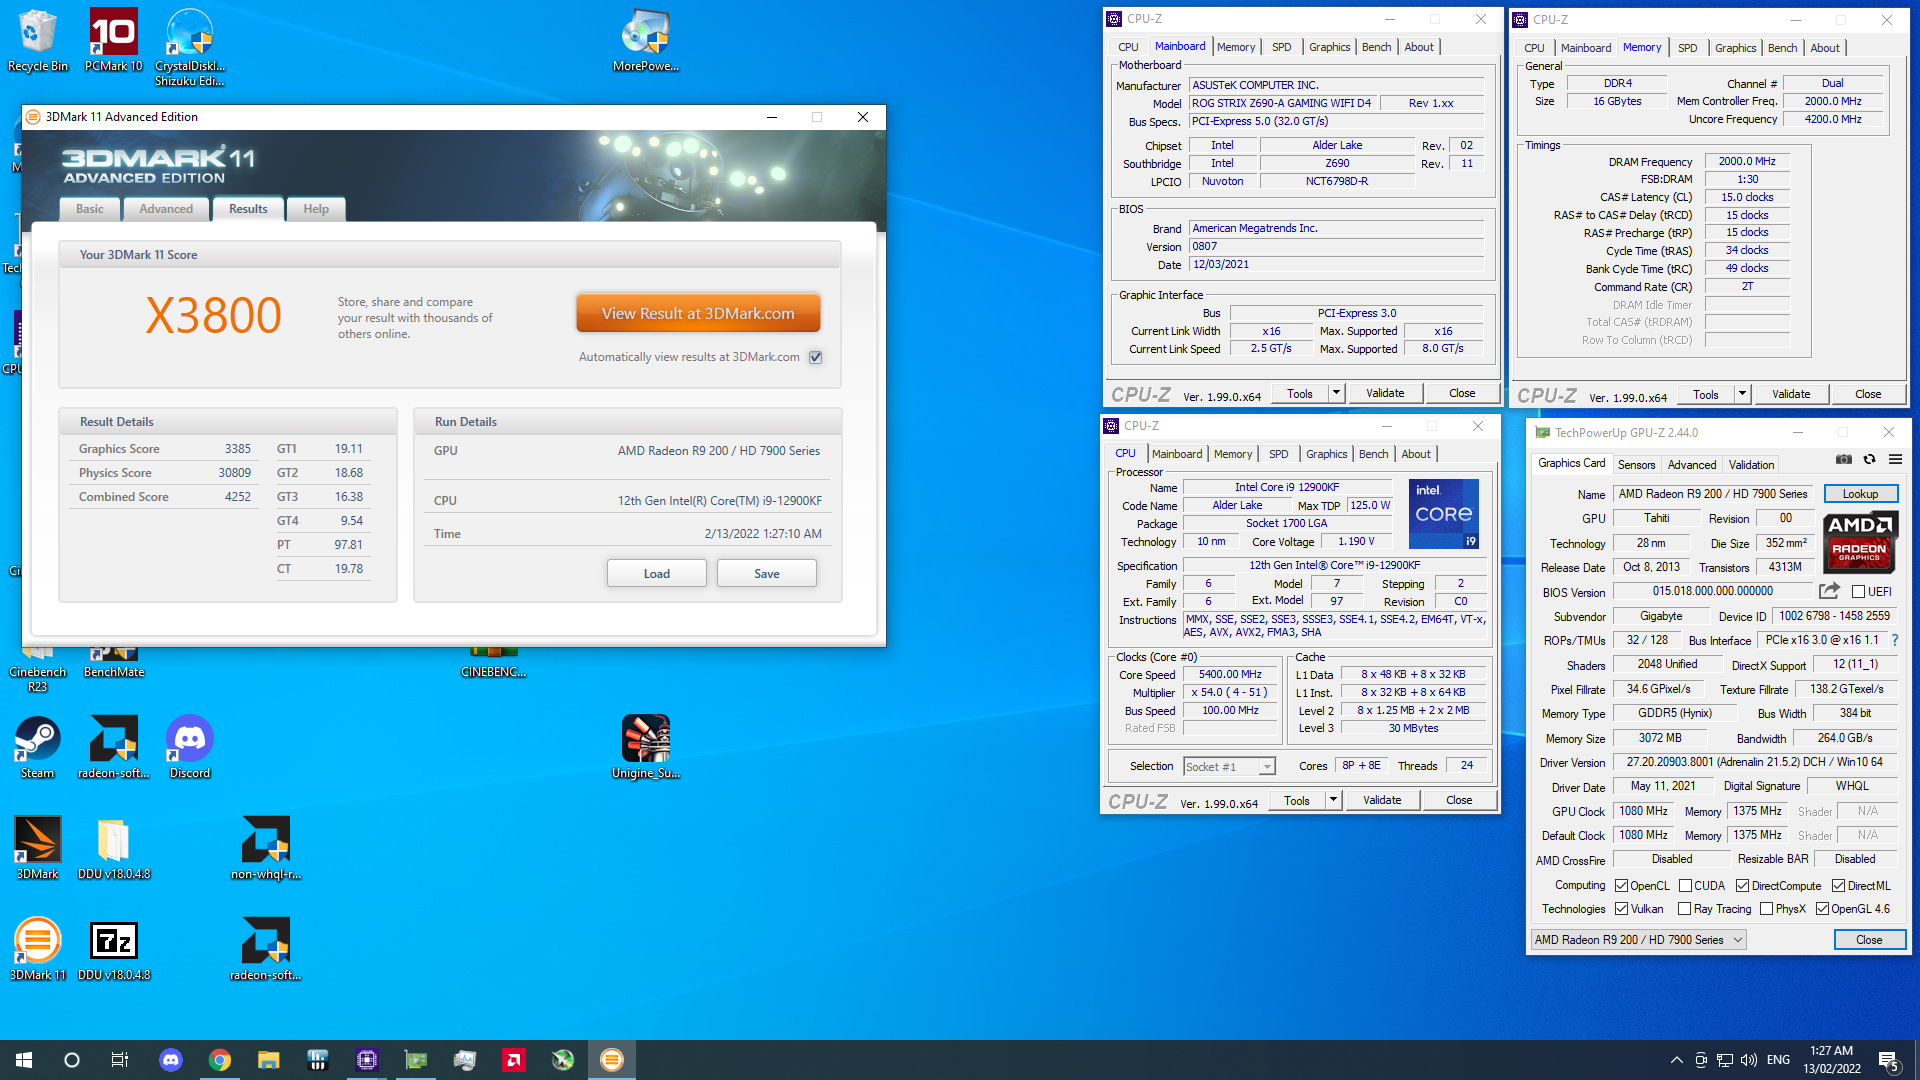The width and height of the screenshot is (1920, 1080).
Task: Open the Recycle Bin desktop icon
Action: [x=38, y=40]
